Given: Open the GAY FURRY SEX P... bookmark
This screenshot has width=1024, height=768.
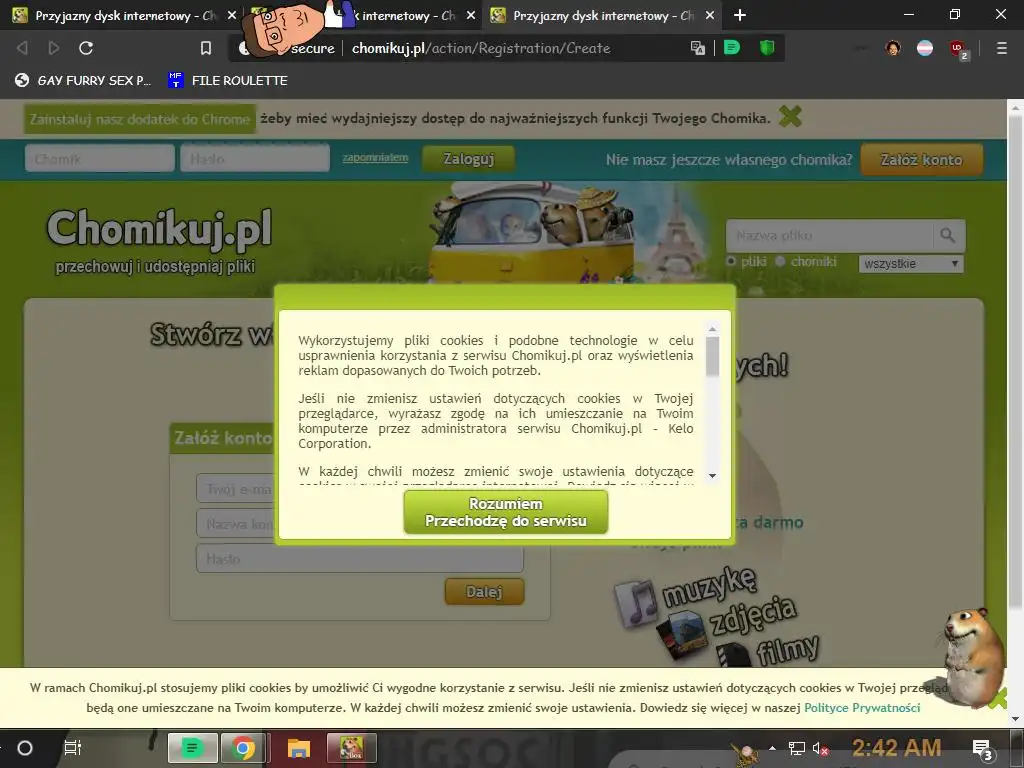Looking at the screenshot, I should click(83, 80).
